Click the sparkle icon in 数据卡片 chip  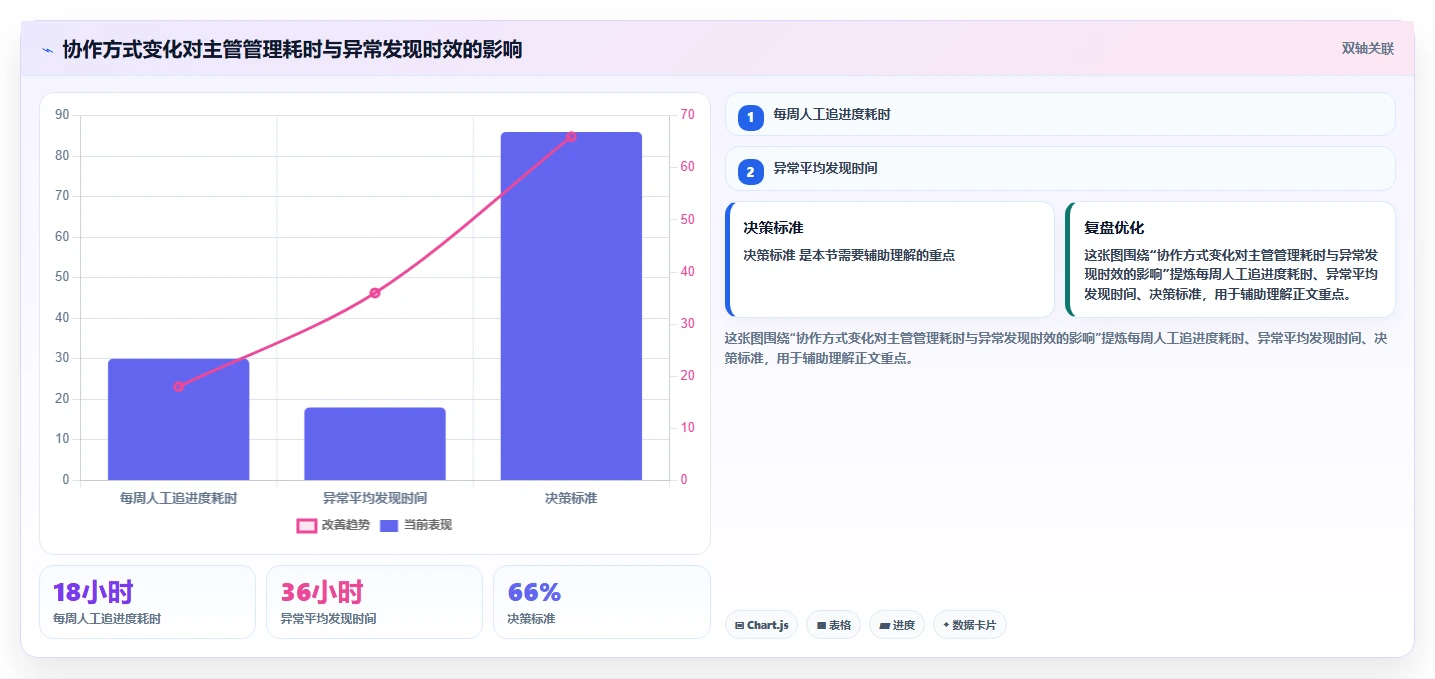[x=946, y=625]
